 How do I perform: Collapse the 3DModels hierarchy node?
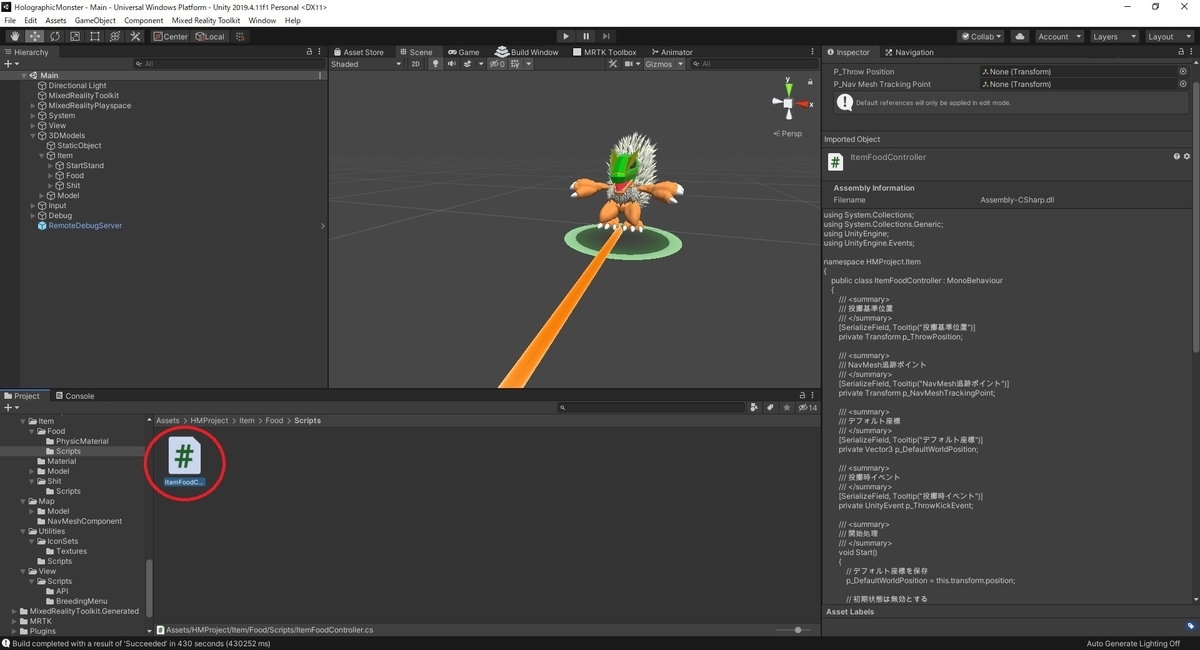click(33, 136)
